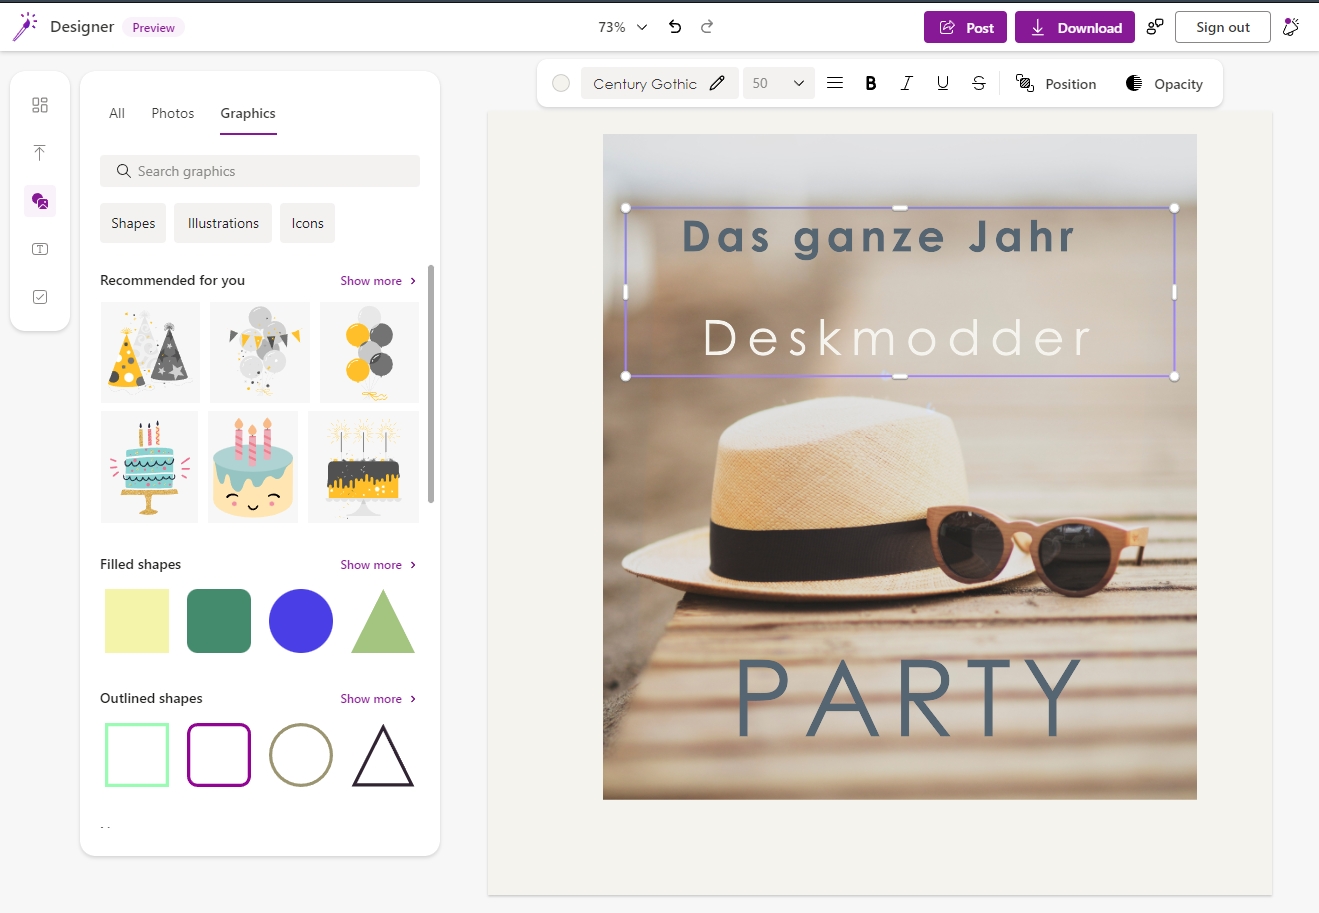Expand Show more for Filled shapes
The width and height of the screenshot is (1319, 913).
click(x=378, y=565)
